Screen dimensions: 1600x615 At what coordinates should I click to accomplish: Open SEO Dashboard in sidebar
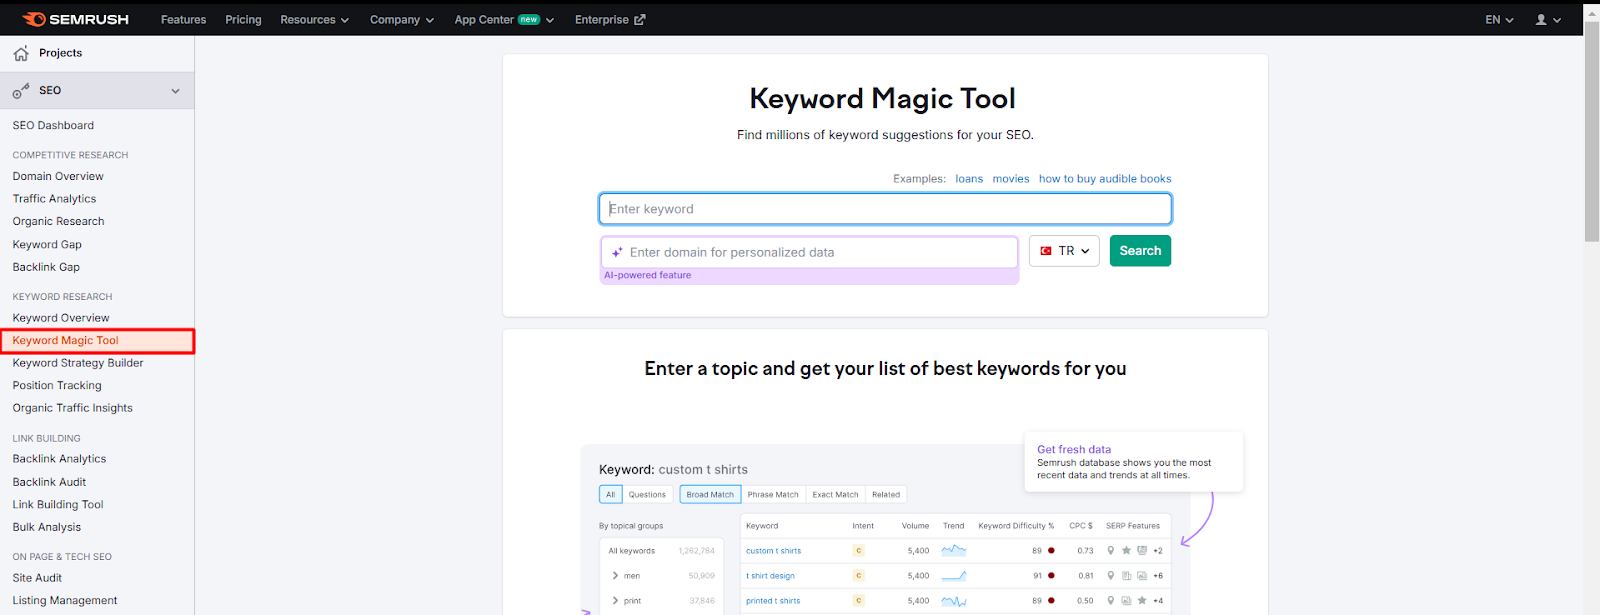tap(53, 126)
